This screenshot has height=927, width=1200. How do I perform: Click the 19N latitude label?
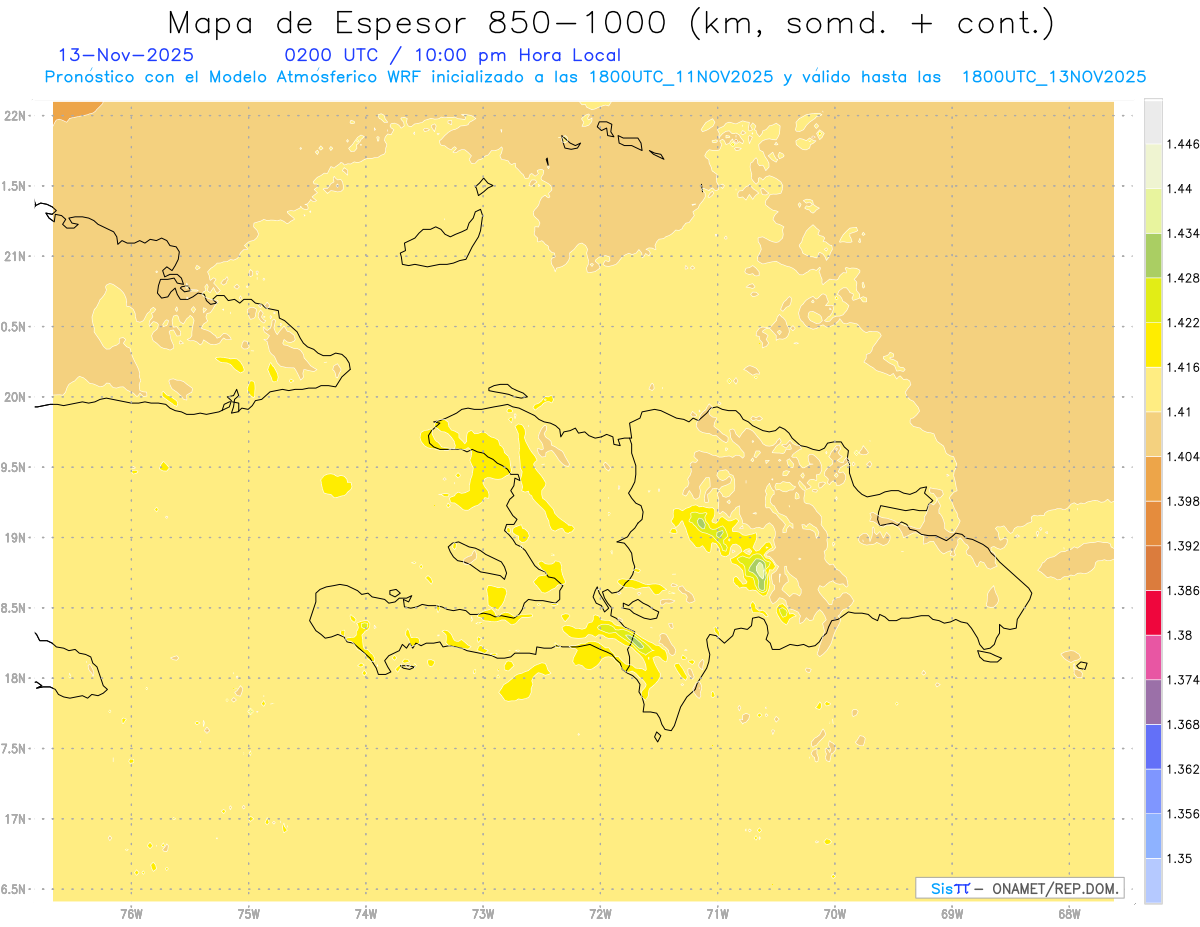click(15, 538)
